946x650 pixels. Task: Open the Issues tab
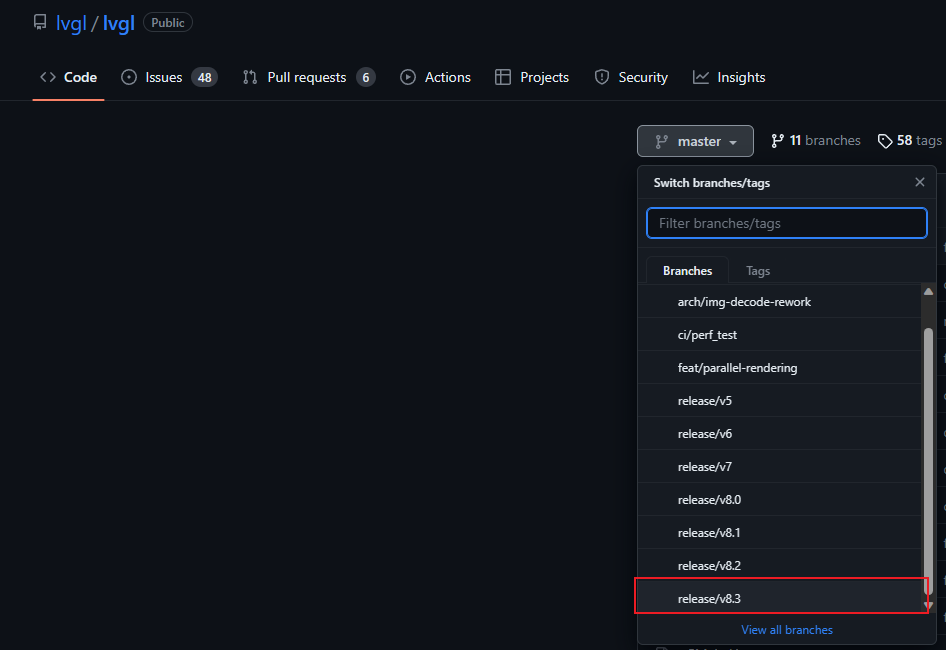click(169, 77)
